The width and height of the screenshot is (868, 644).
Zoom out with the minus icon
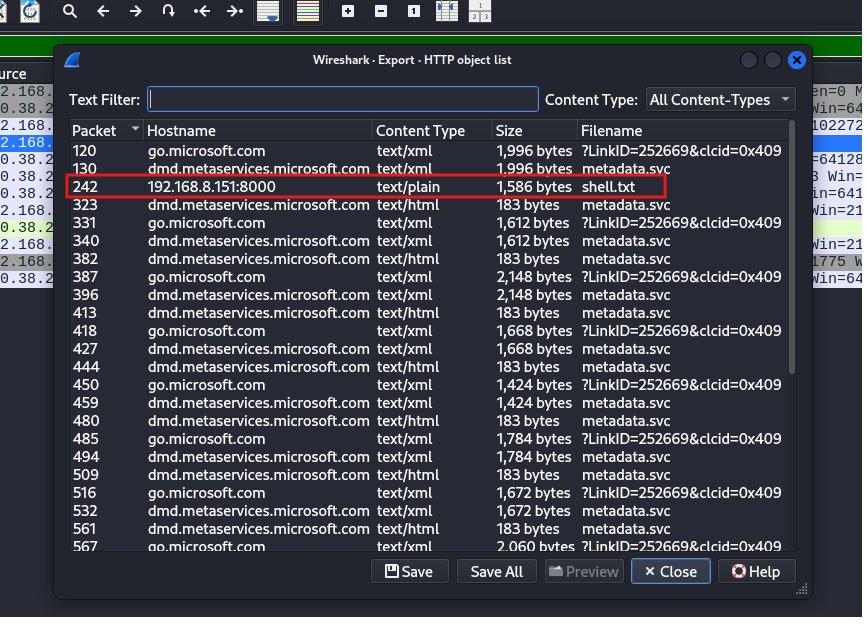(x=381, y=11)
